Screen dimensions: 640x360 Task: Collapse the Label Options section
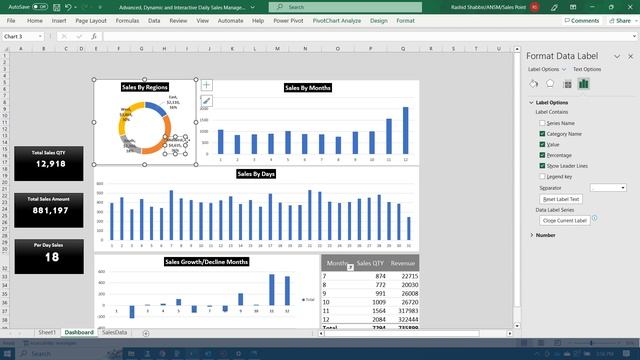pyautogui.click(x=531, y=102)
